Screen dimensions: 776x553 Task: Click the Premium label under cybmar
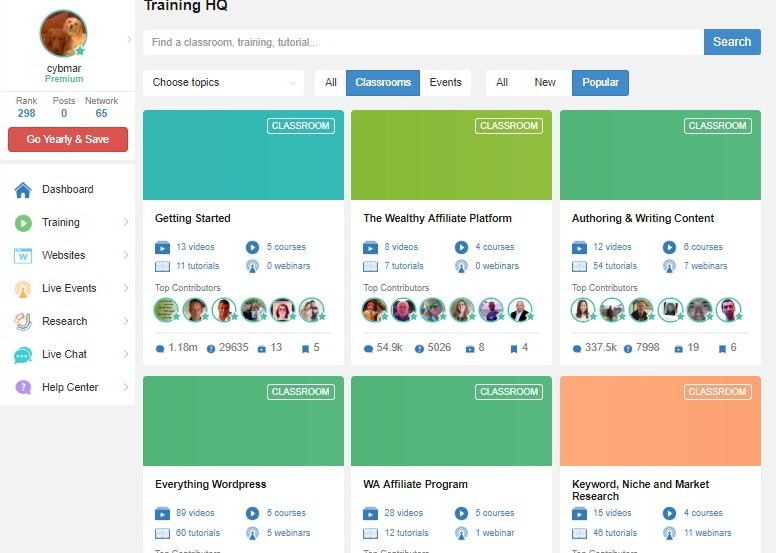click(x=64, y=79)
